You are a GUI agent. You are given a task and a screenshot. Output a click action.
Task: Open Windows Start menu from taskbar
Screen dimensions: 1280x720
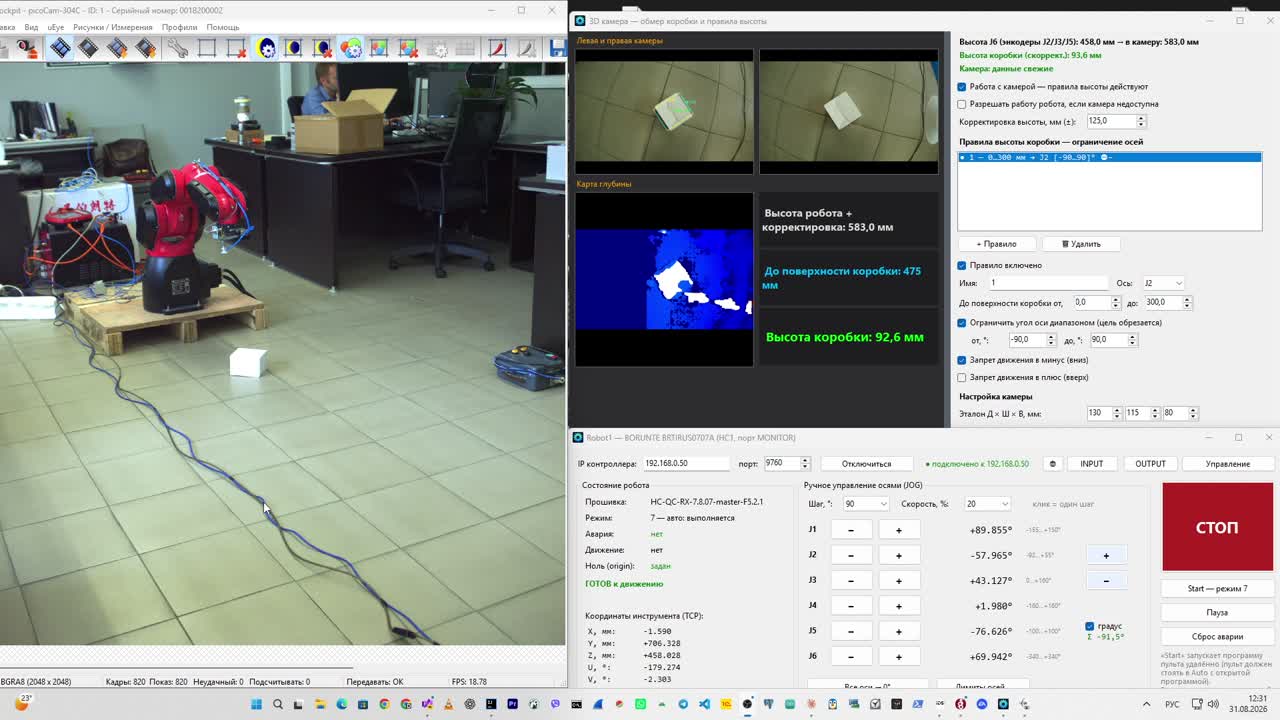(x=256, y=704)
